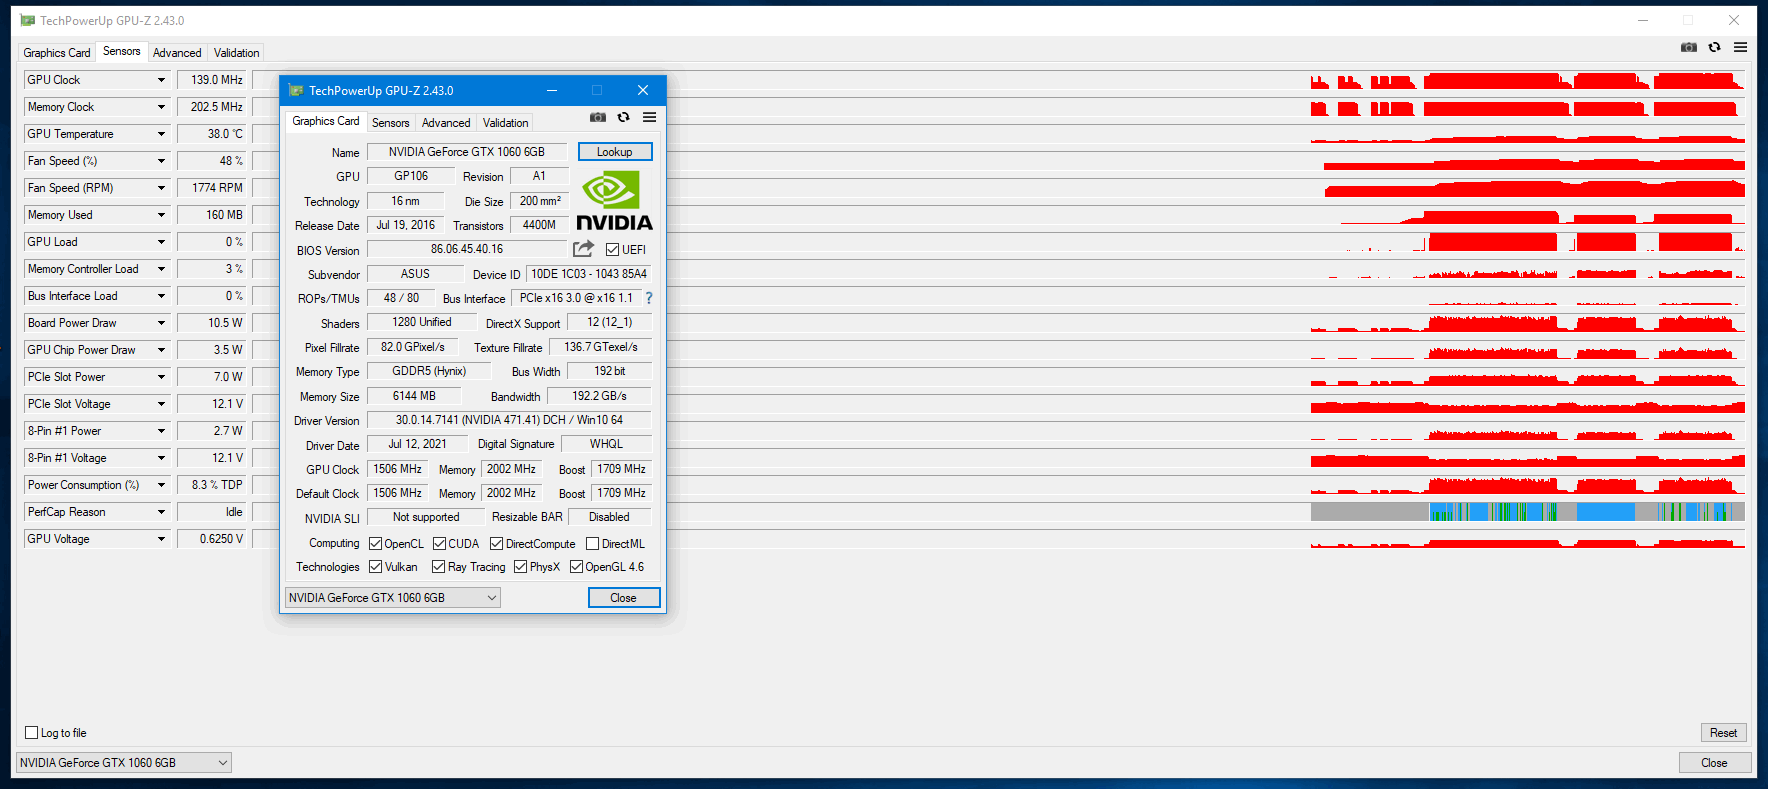Open GPU Load sensor dropdown arrow
This screenshot has height=789, width=1768.
pyautogui.click(x=161, y=242)
